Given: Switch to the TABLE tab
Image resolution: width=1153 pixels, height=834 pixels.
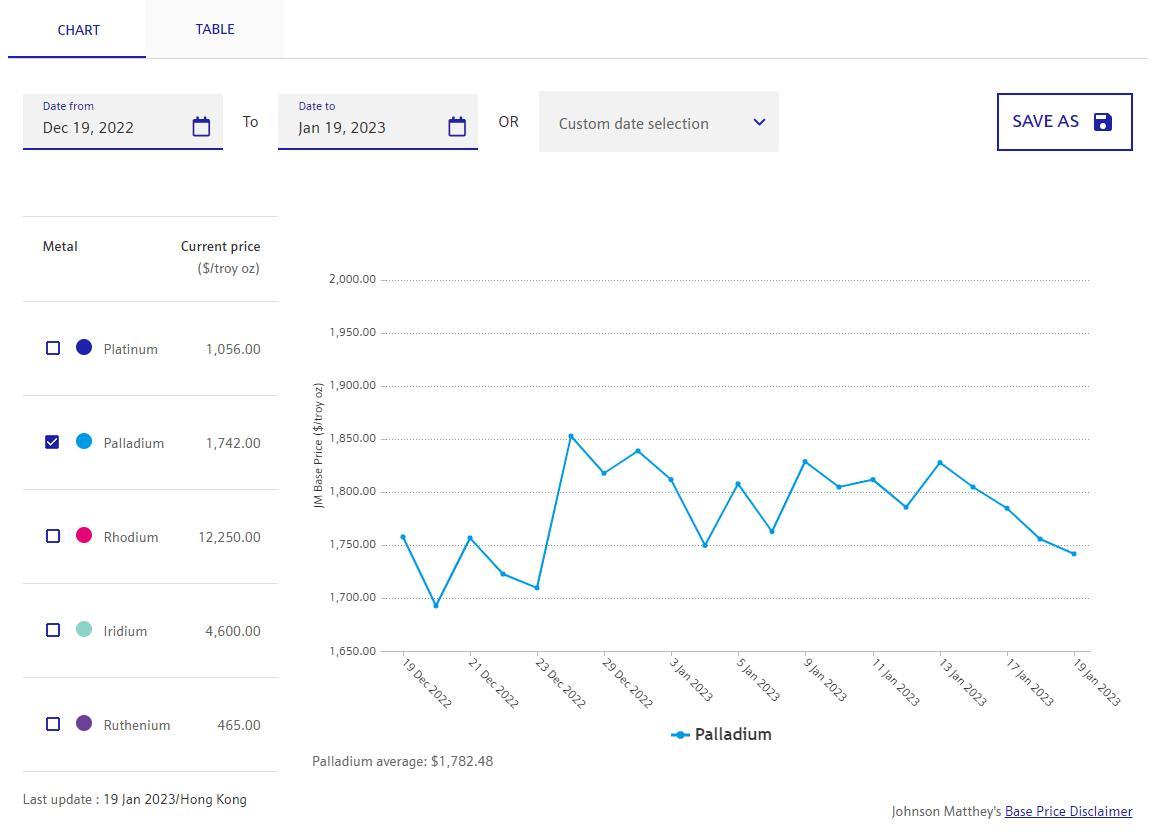Looking at the screenshot, I should [x=215, y=29].
